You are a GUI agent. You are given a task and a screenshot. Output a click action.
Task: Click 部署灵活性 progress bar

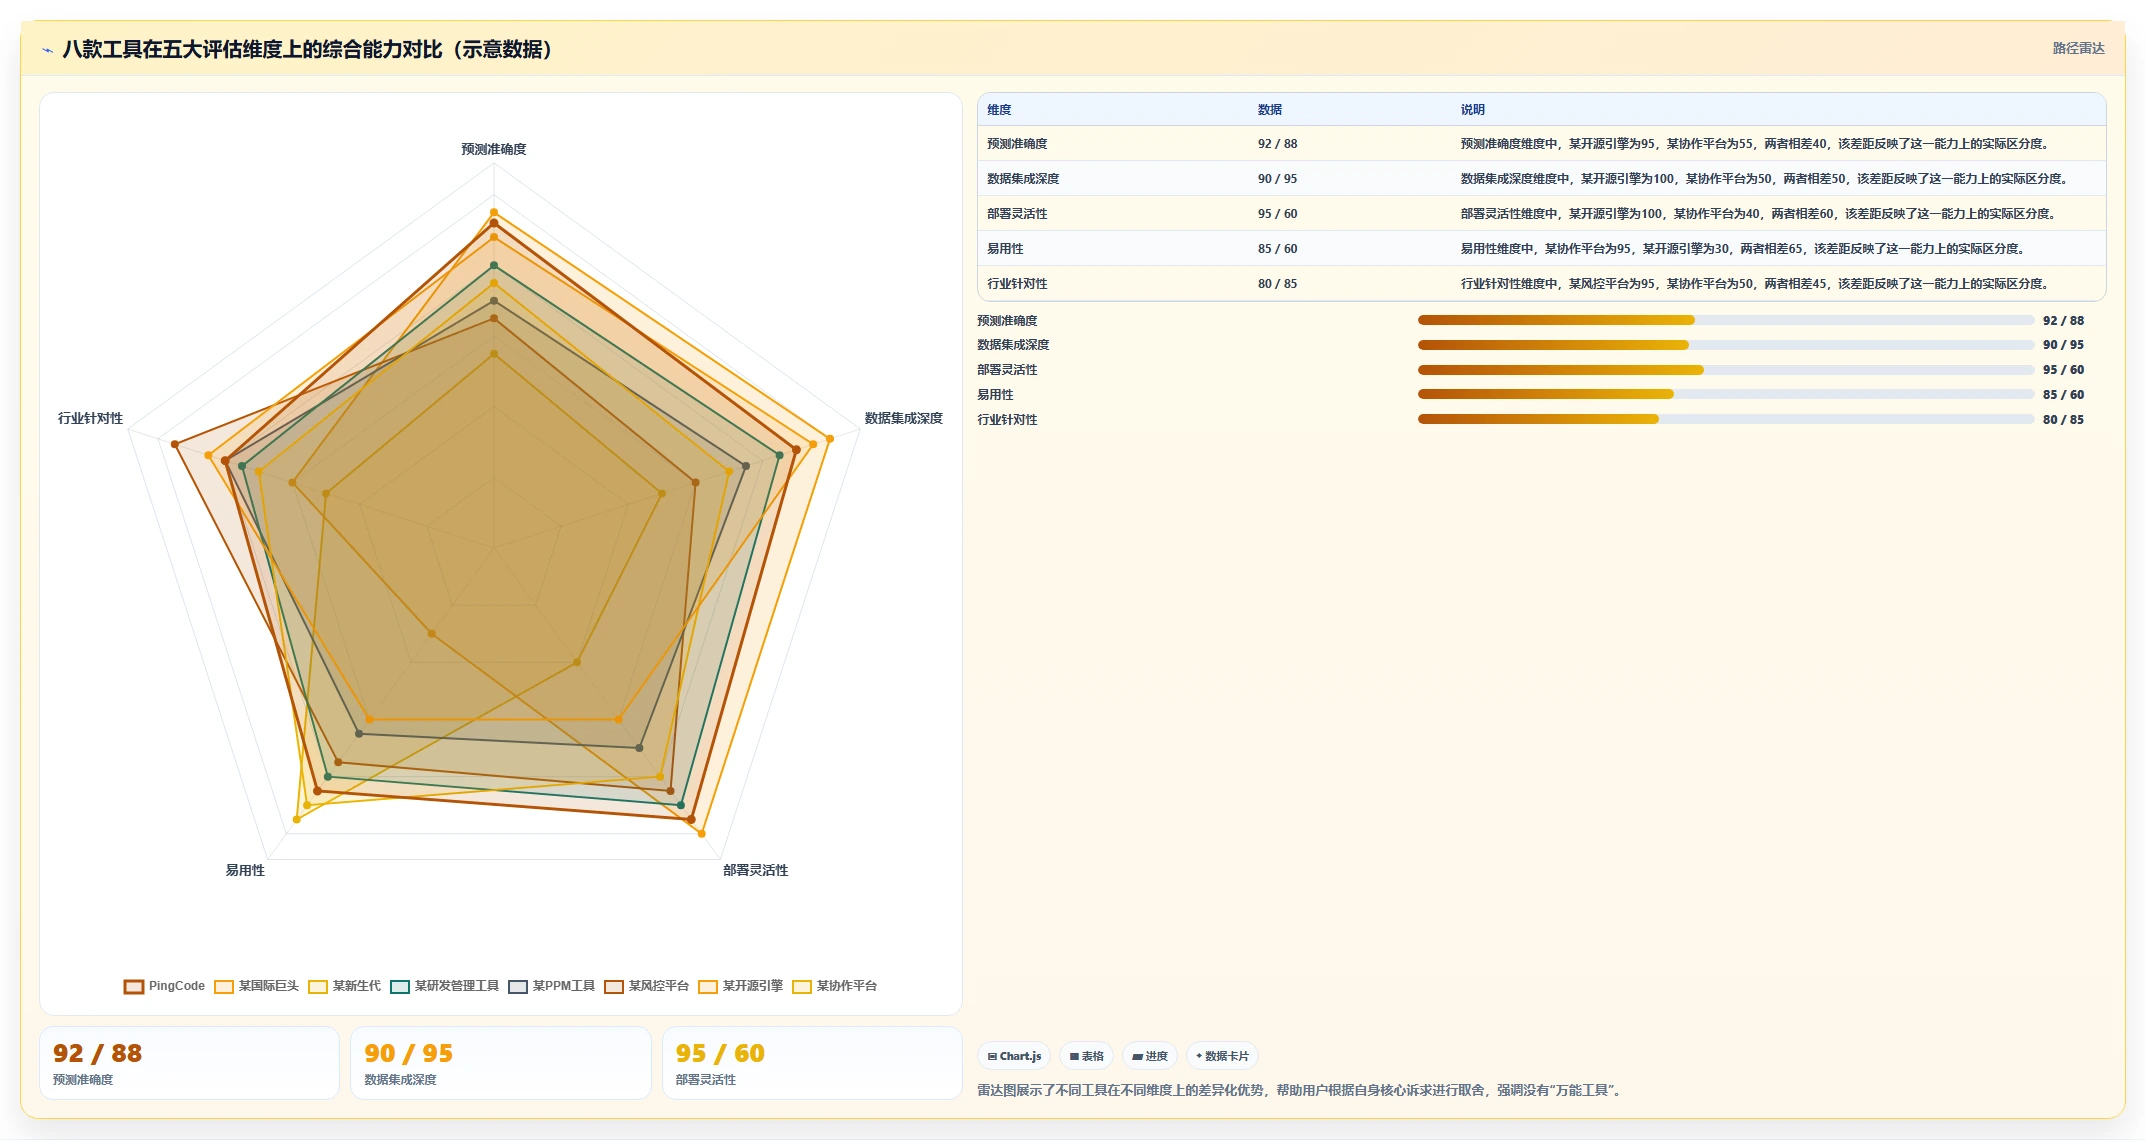coord(1726,370)
